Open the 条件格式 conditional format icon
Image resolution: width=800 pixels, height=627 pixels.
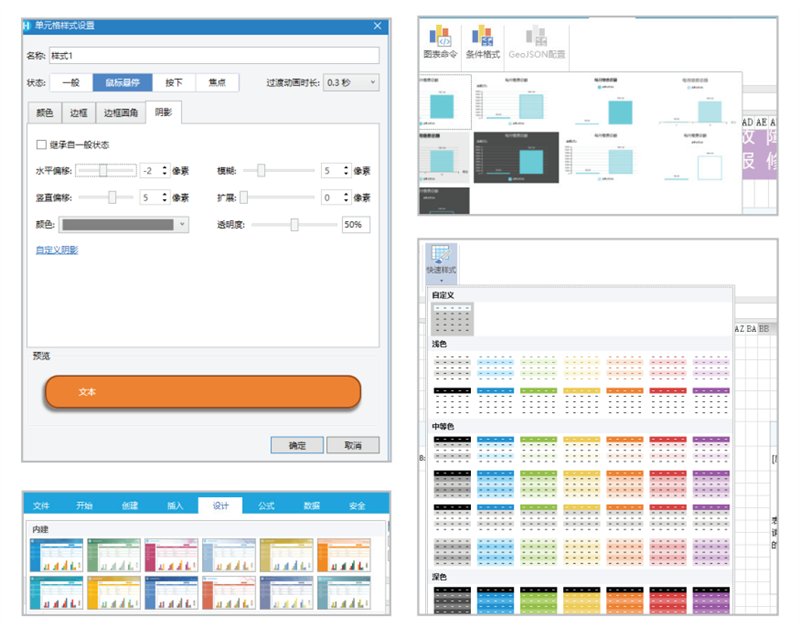[483, 42]
